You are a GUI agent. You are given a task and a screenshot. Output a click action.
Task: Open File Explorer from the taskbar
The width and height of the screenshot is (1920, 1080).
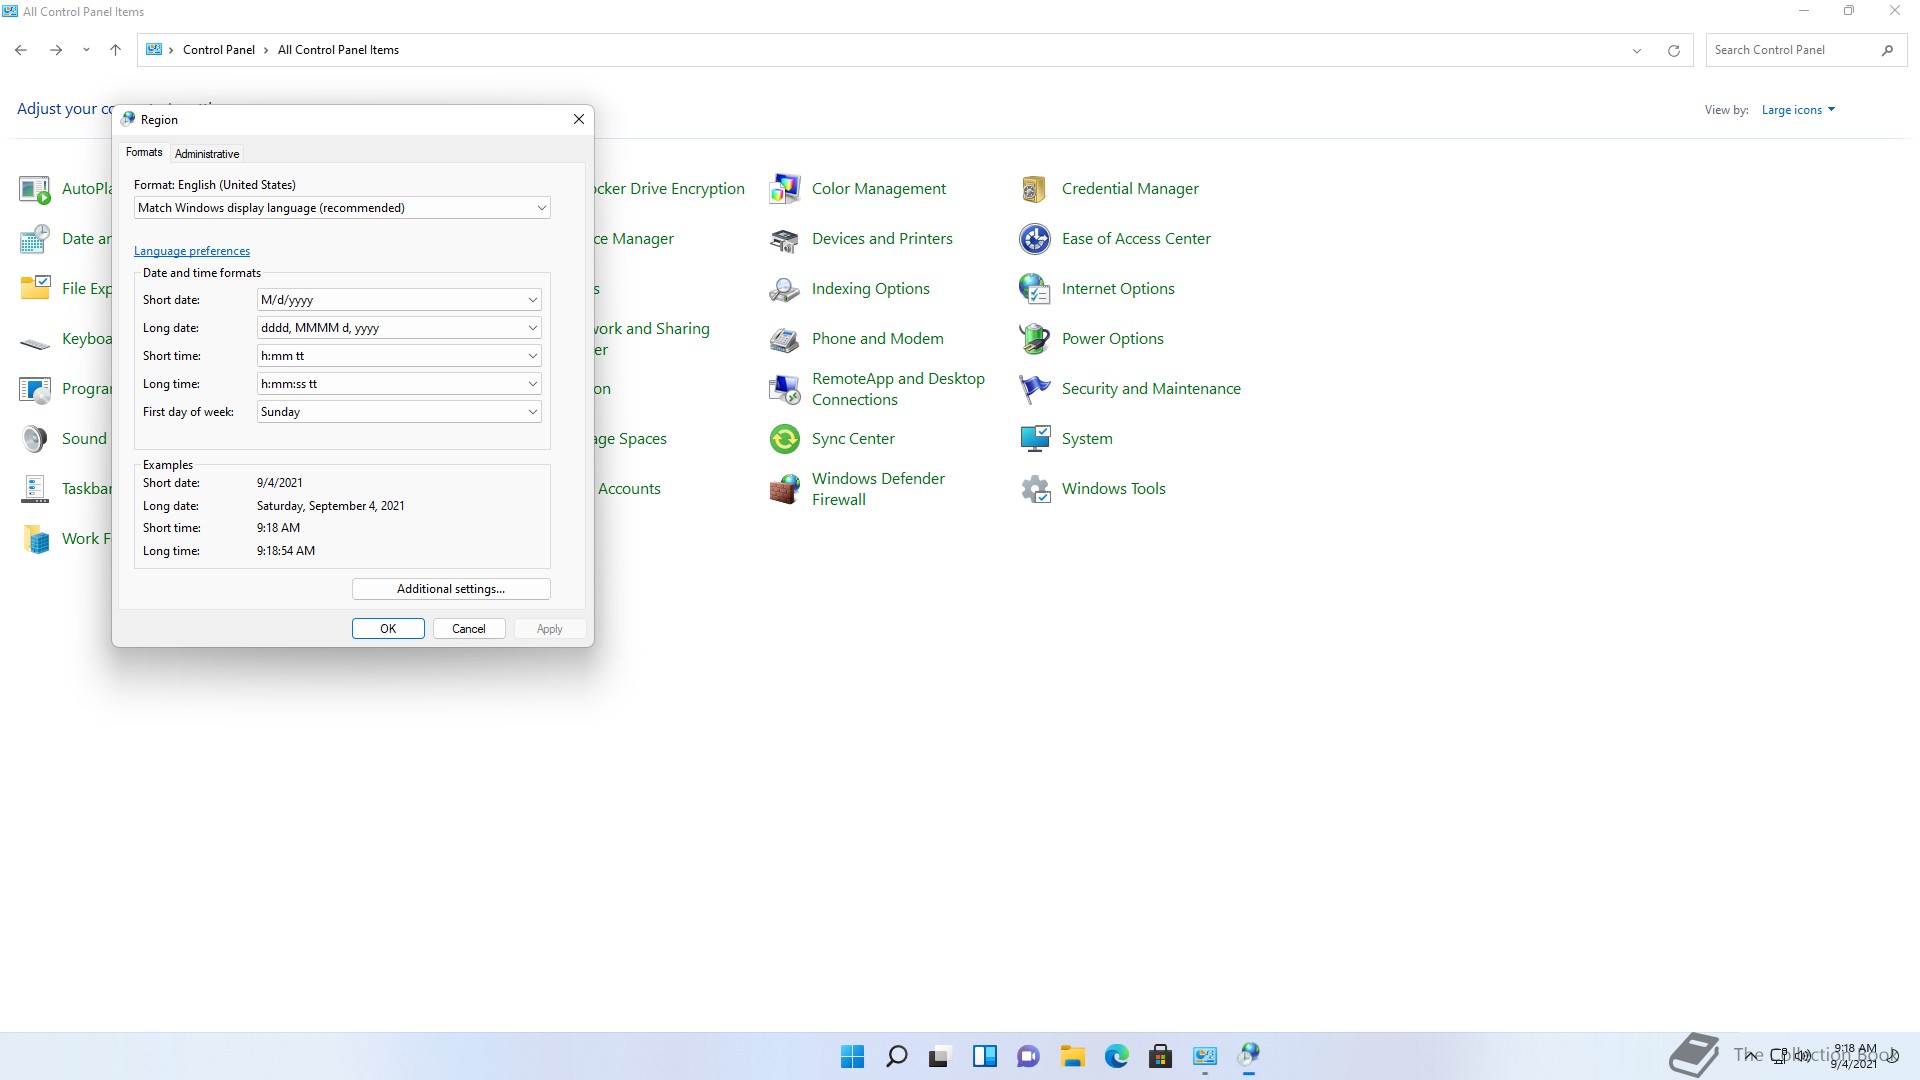point(1072,1056)
